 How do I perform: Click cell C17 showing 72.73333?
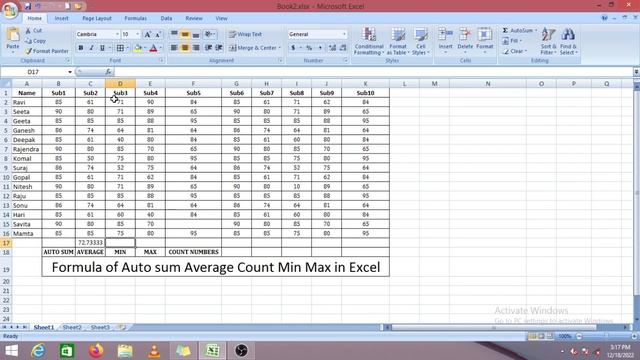90,242
